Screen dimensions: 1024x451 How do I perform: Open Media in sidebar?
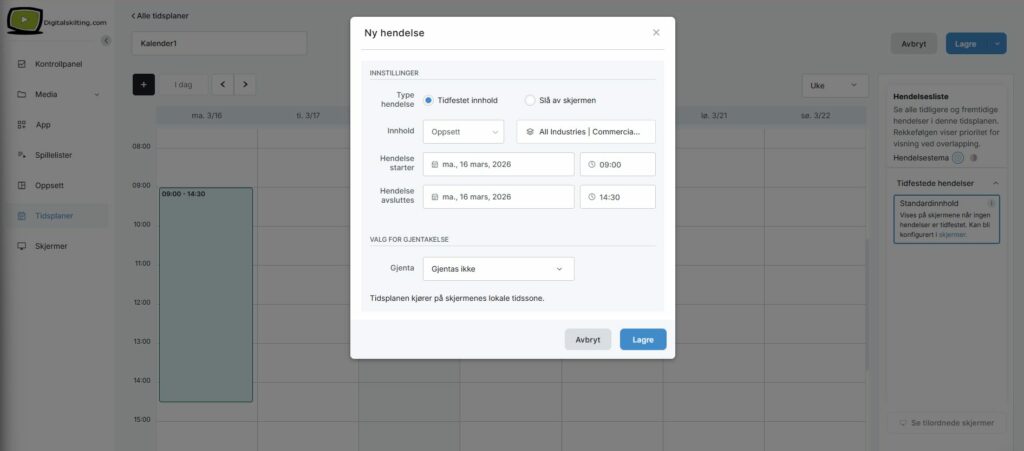(x=46, y=95)
